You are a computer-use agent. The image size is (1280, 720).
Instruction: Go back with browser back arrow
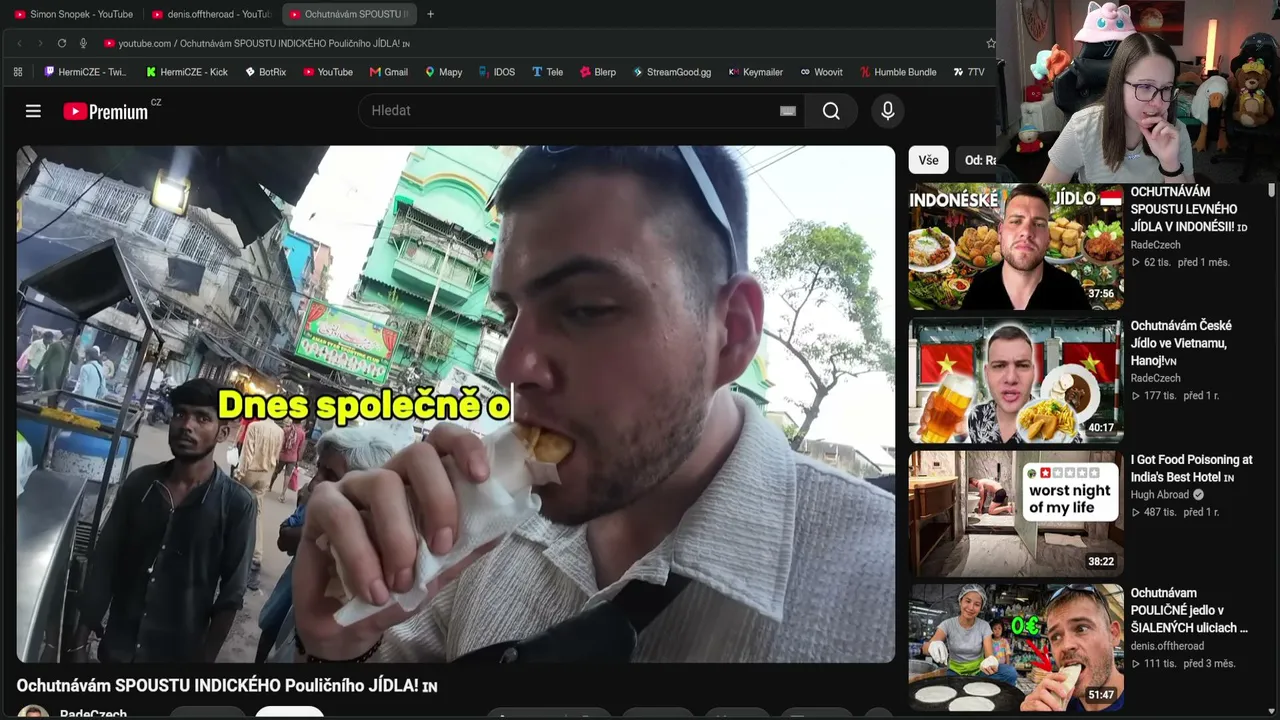(x=19, y=43)
